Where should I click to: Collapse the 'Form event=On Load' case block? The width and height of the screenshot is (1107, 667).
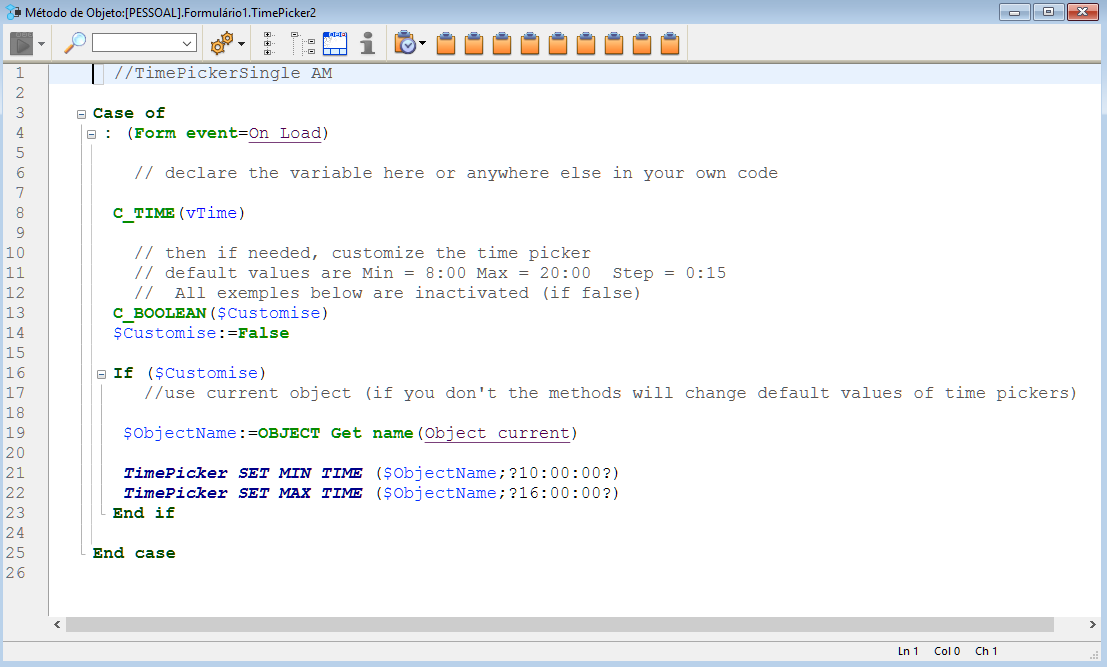pos(91,134)
